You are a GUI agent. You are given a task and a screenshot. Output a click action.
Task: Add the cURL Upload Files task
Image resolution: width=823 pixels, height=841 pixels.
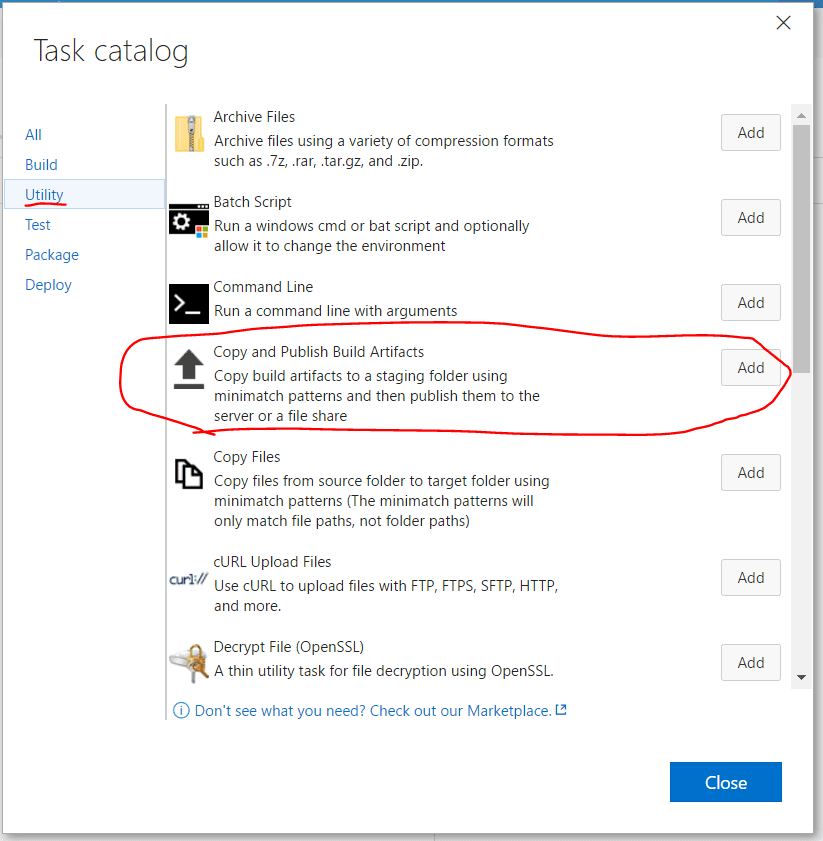tap(751, 578)
